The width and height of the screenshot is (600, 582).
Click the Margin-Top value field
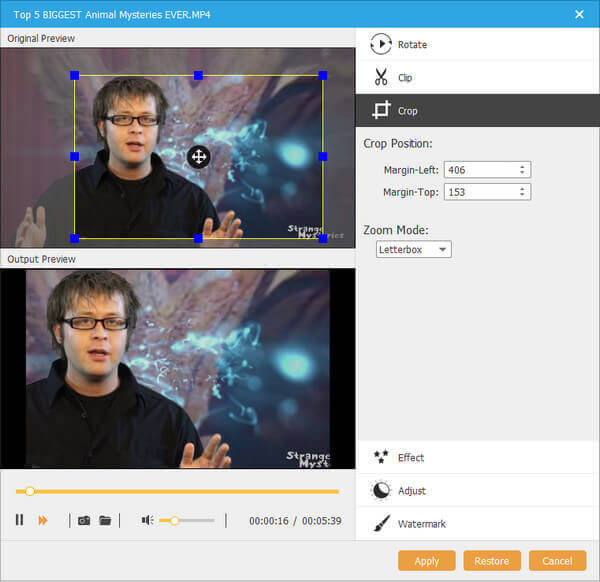pos(480,191)
